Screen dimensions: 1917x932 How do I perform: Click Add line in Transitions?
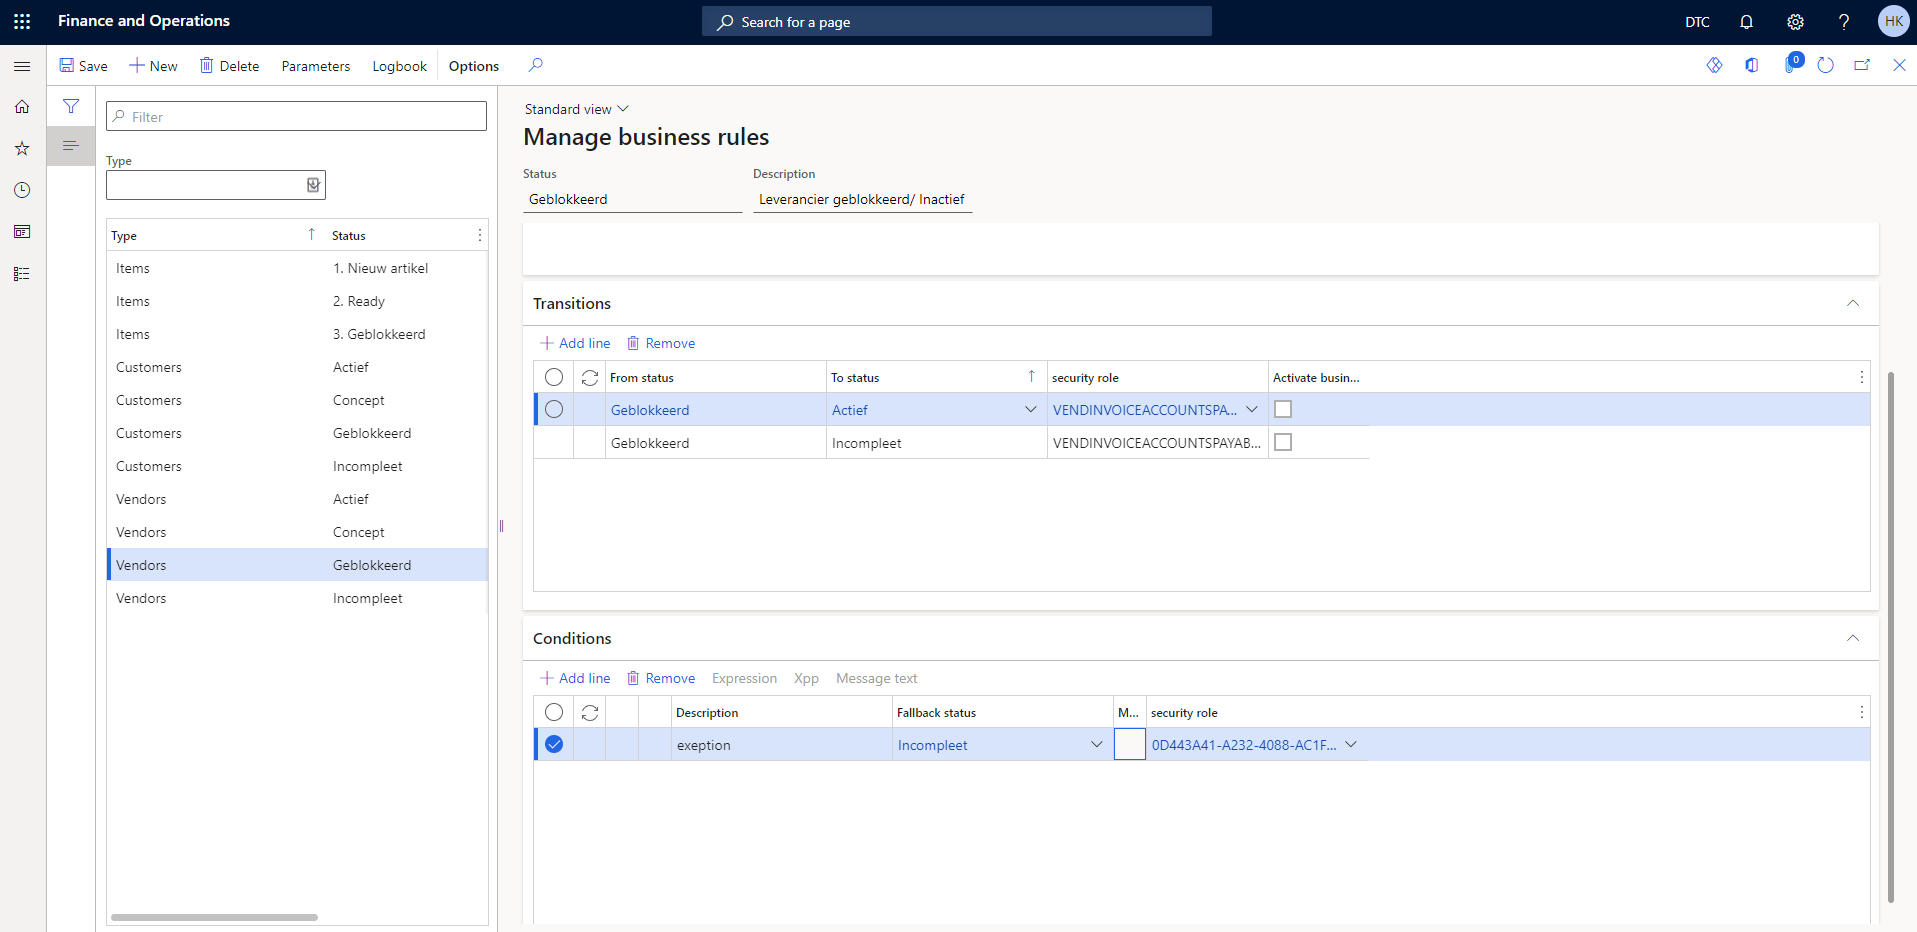coord(575,343)
